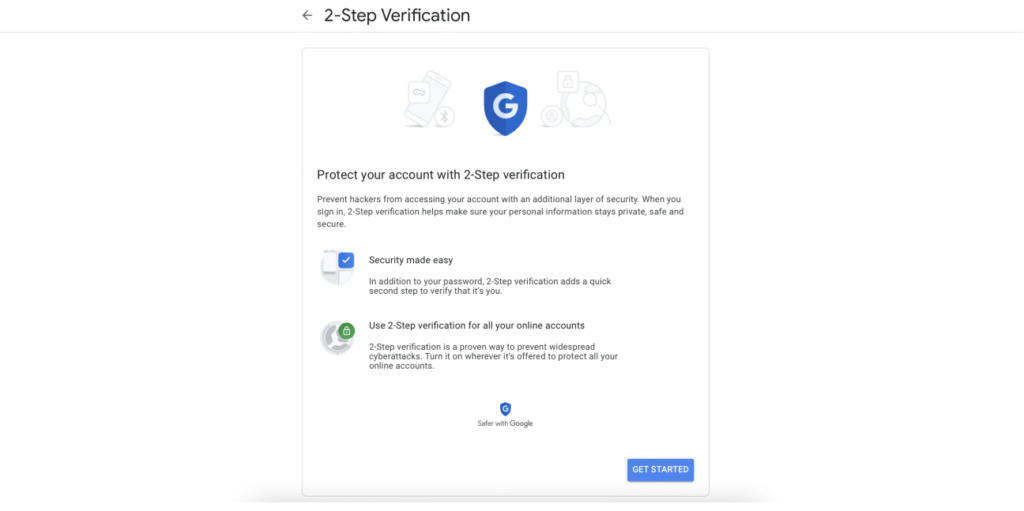
Task: Click the grey globe illustration
Action: point(588,105)
